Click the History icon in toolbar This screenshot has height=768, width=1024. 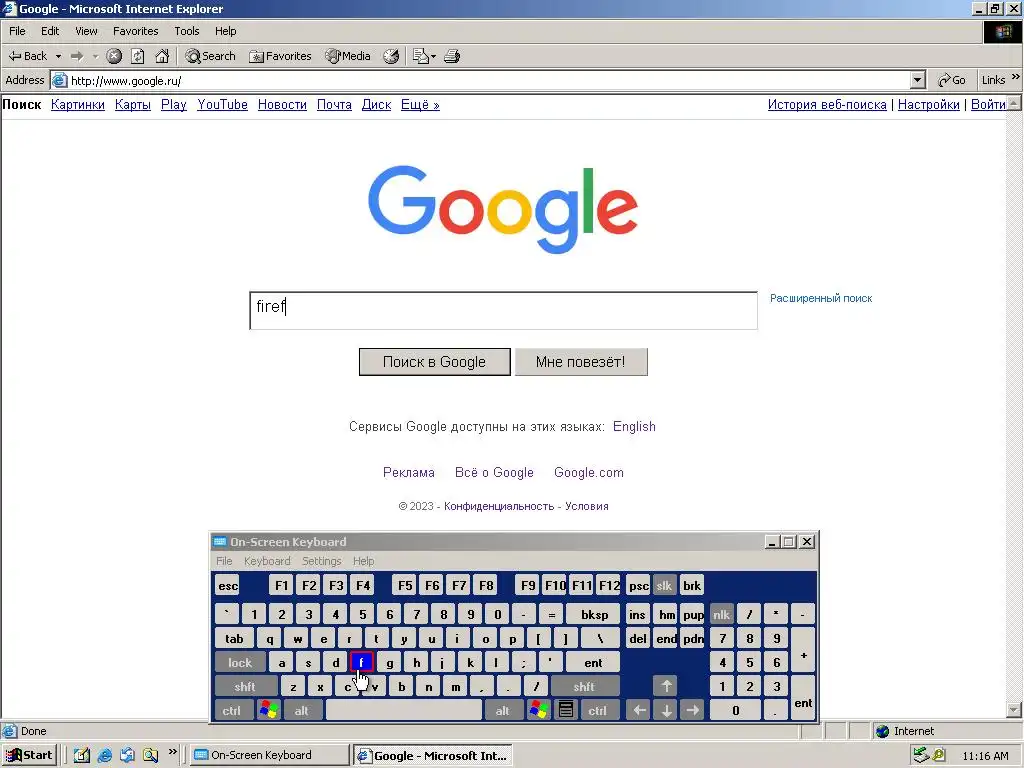[391, 56]
